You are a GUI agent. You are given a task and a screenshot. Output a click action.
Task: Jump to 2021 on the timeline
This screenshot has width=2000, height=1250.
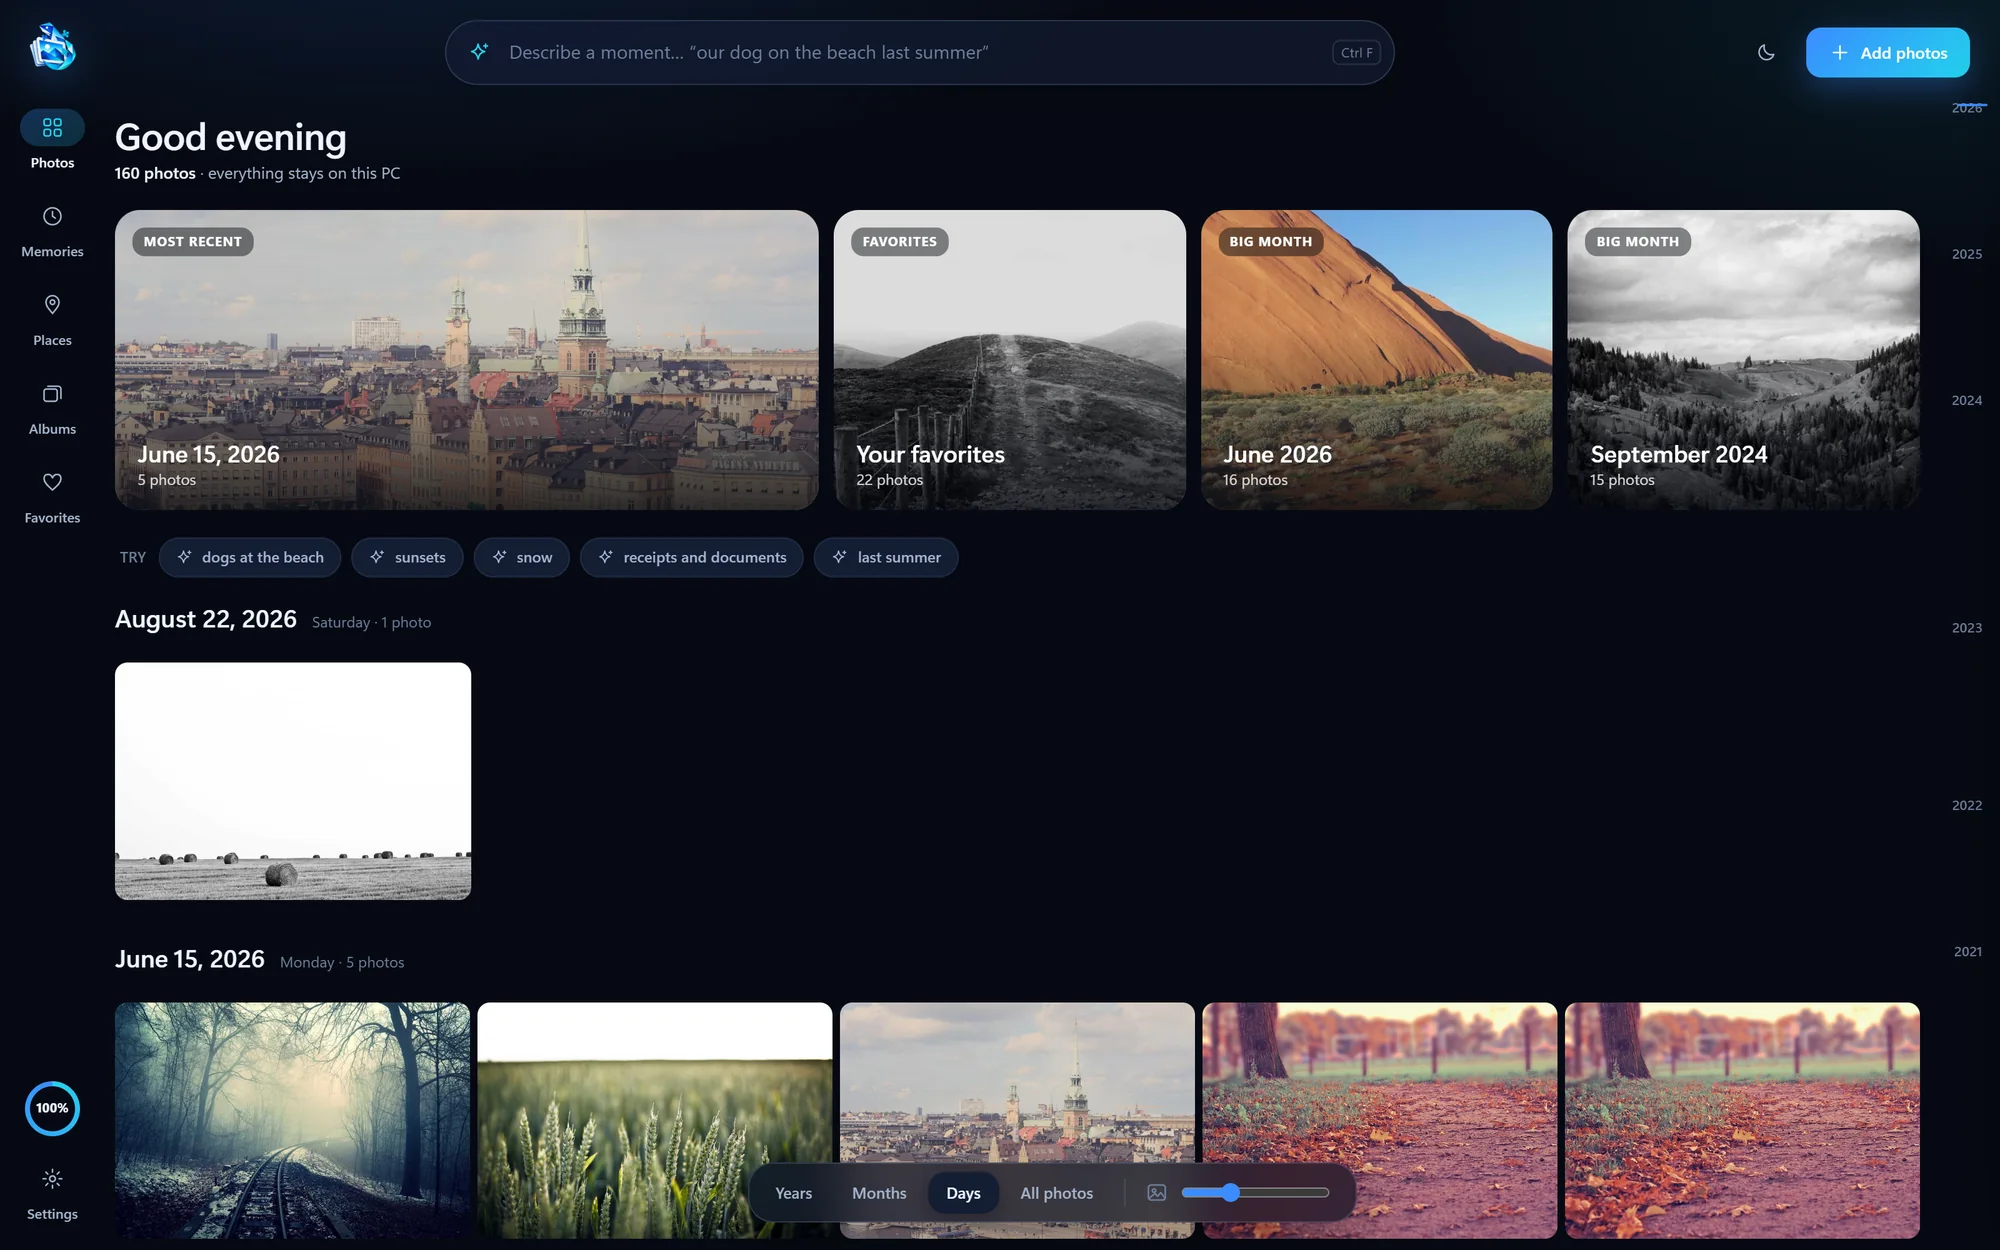click(x=1967, y=952)
